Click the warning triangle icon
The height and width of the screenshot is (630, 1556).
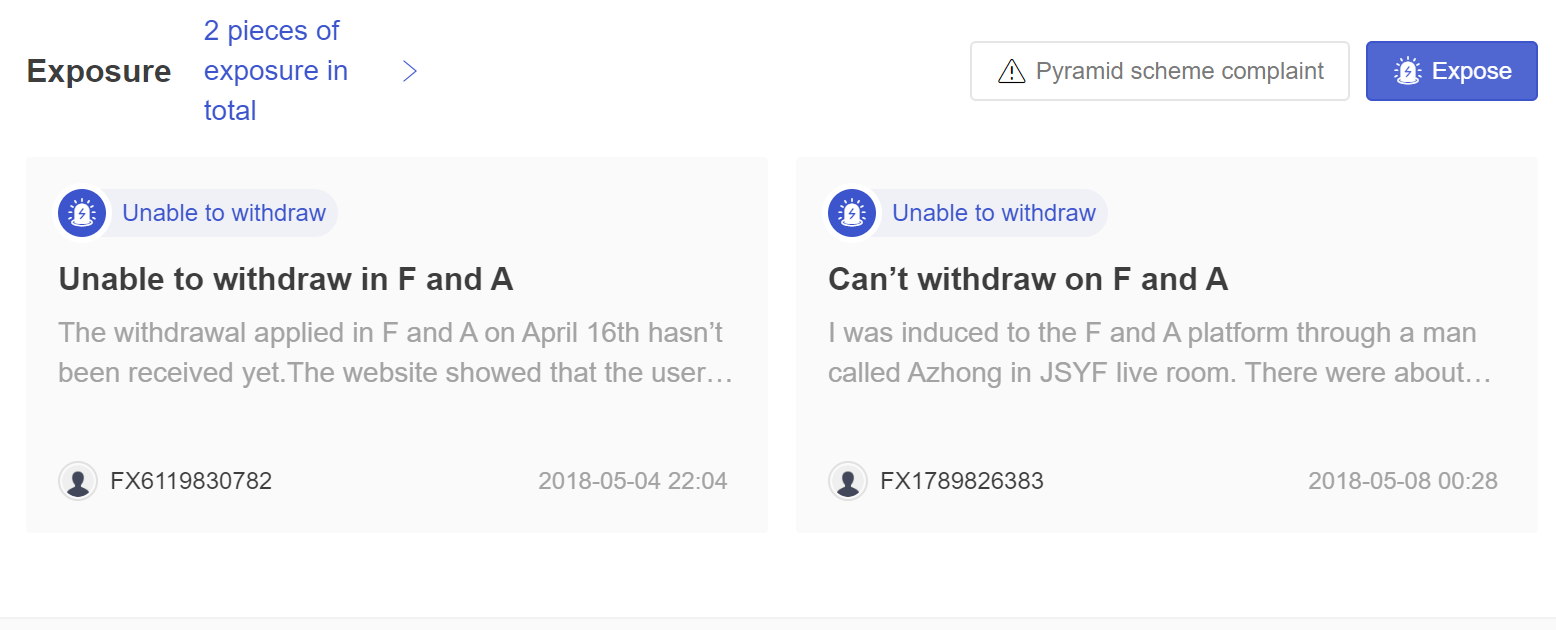click(1011, 72)
